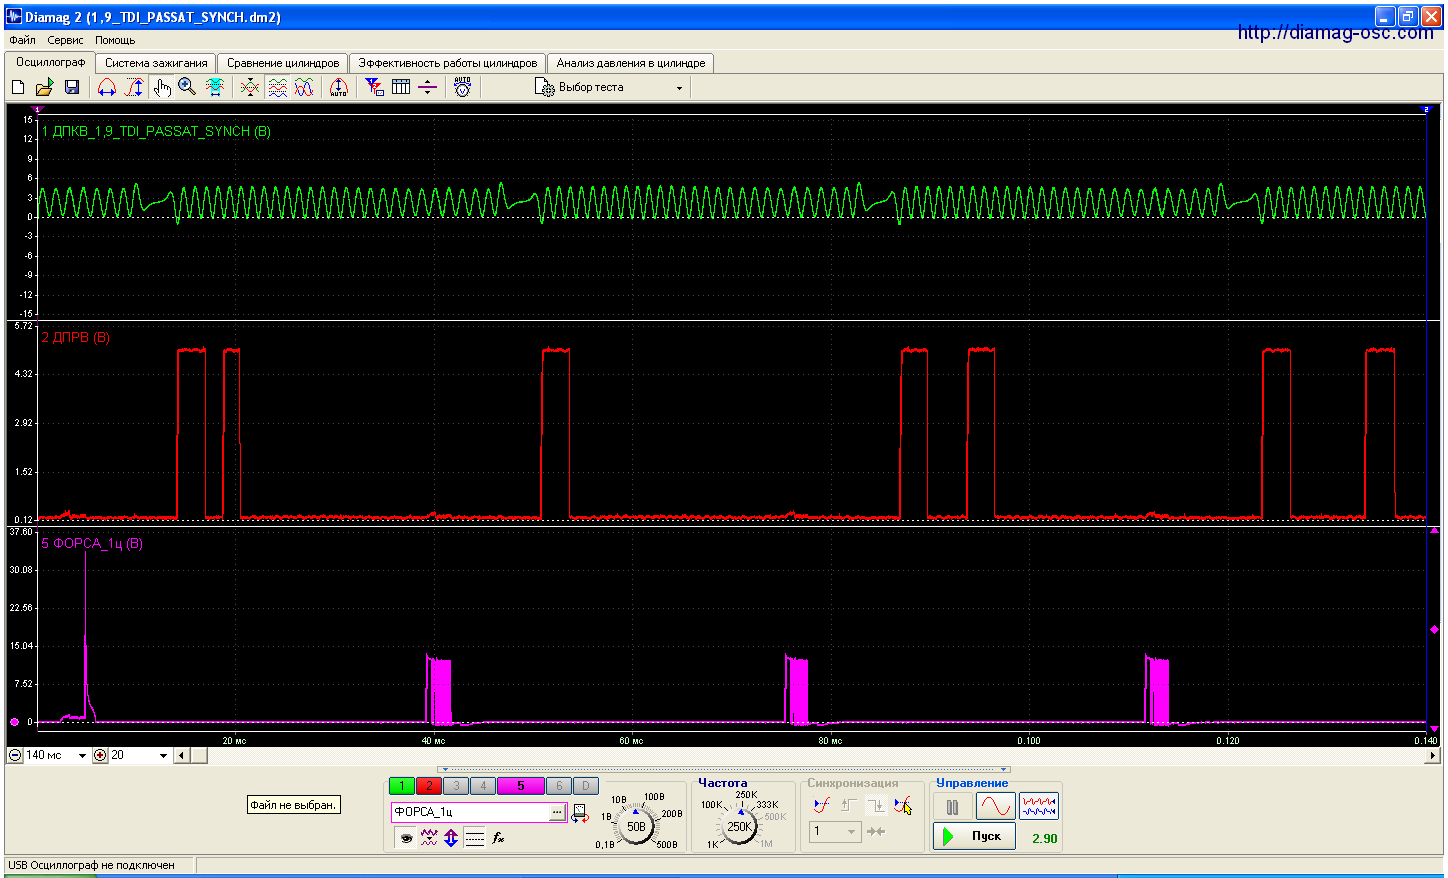This screenshot has height=878, width=1448.
Task: Switch to the Осциллограф tab
Action: tap(51, 62)
